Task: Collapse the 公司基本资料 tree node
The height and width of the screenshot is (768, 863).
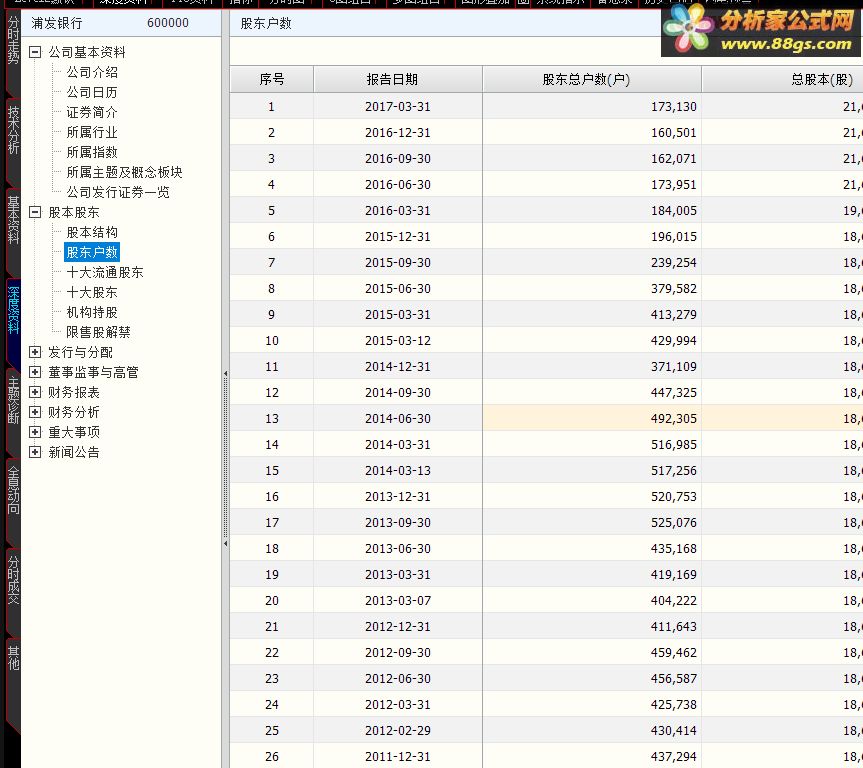Action: pyautogui.click(x=35, y=52)
